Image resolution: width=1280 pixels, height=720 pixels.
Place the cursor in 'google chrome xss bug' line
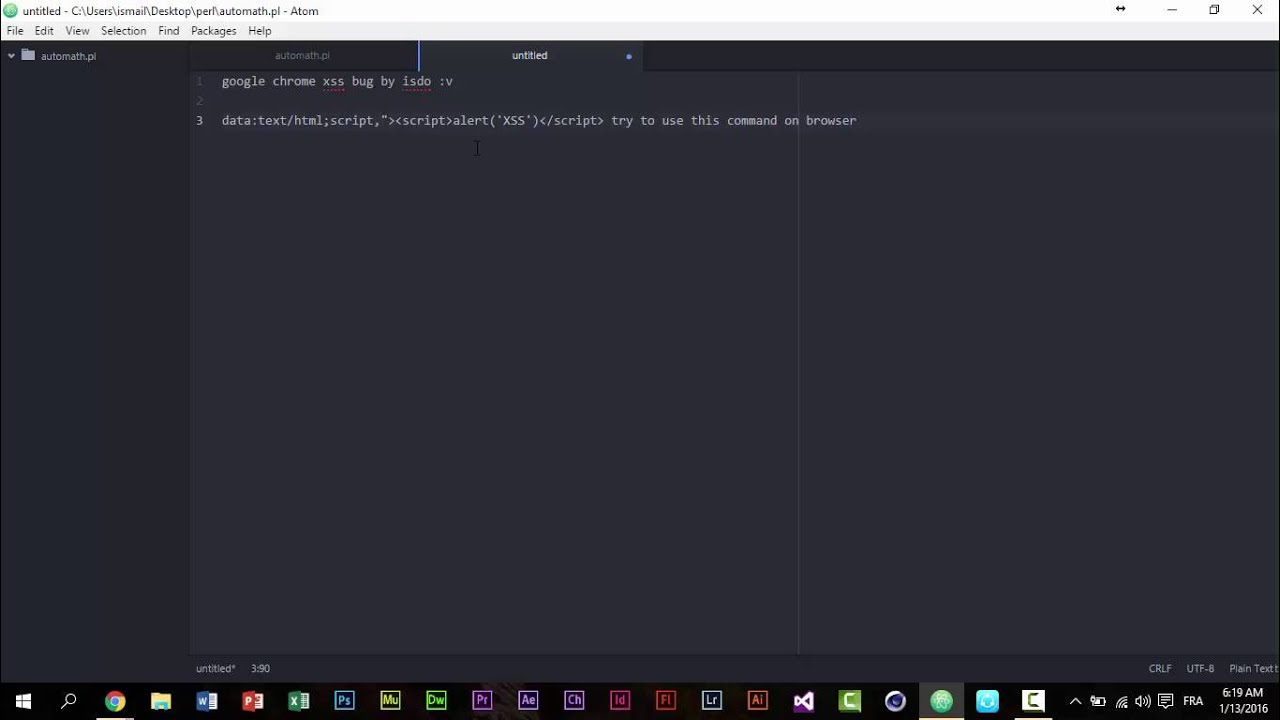coord(337,81)
